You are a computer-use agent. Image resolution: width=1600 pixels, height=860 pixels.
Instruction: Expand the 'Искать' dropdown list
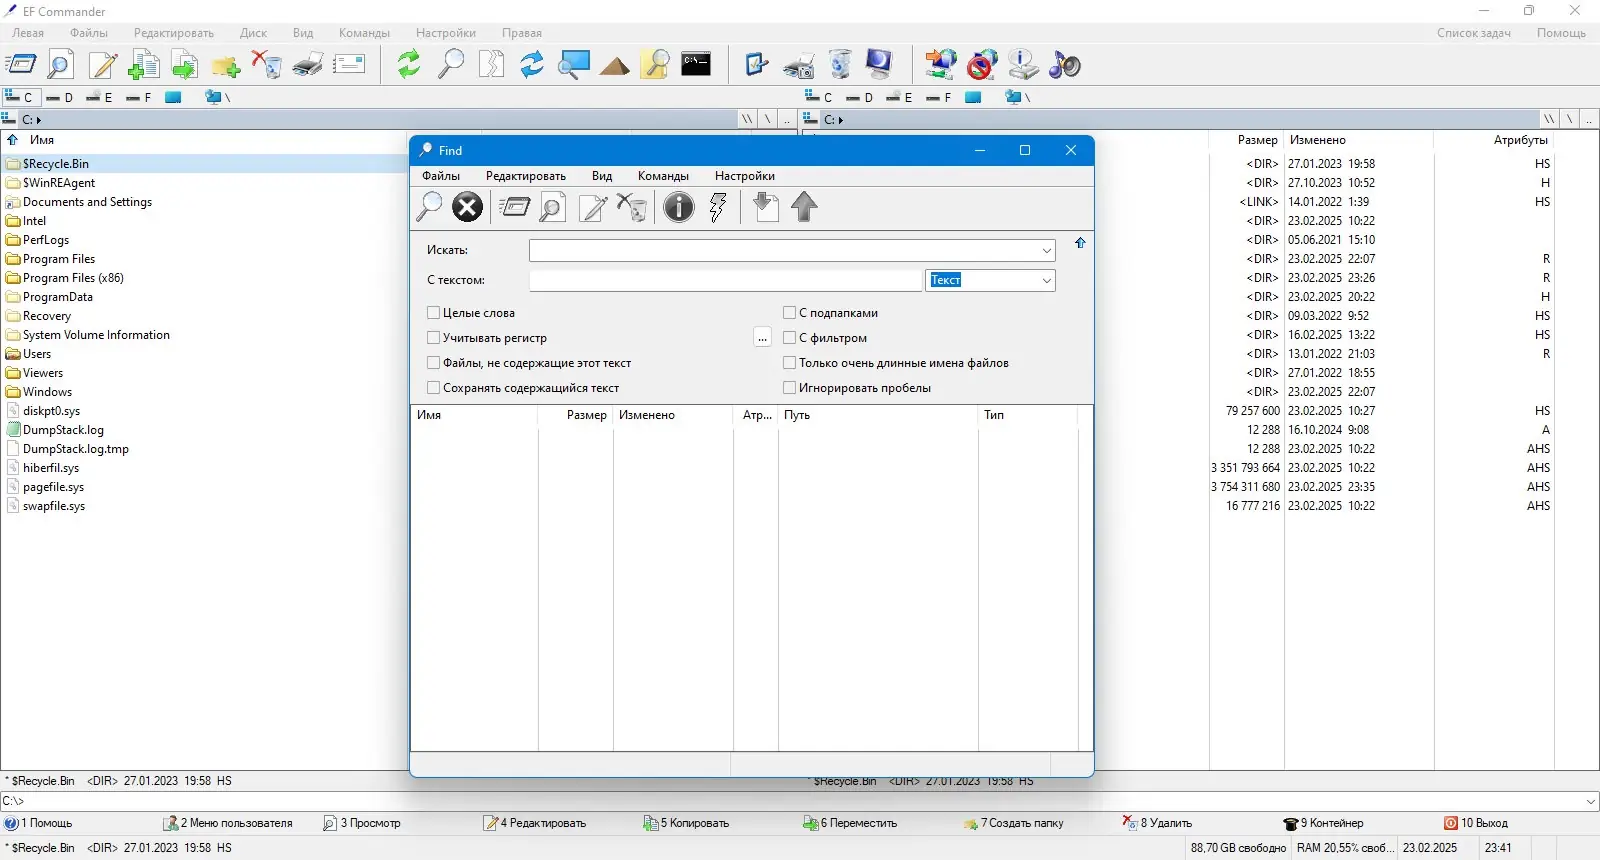[1046, 251]
